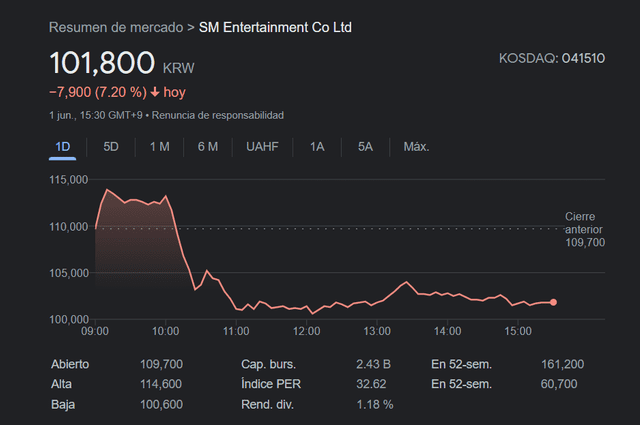Click the red down arrow icon
The width and height of the screenshot is (640, 425).
coord(155,92)
